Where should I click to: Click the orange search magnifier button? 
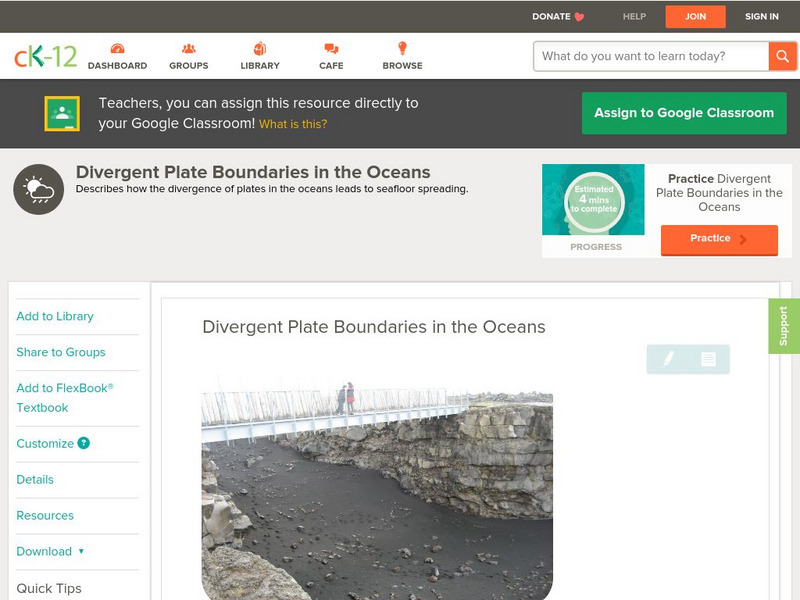782,56
